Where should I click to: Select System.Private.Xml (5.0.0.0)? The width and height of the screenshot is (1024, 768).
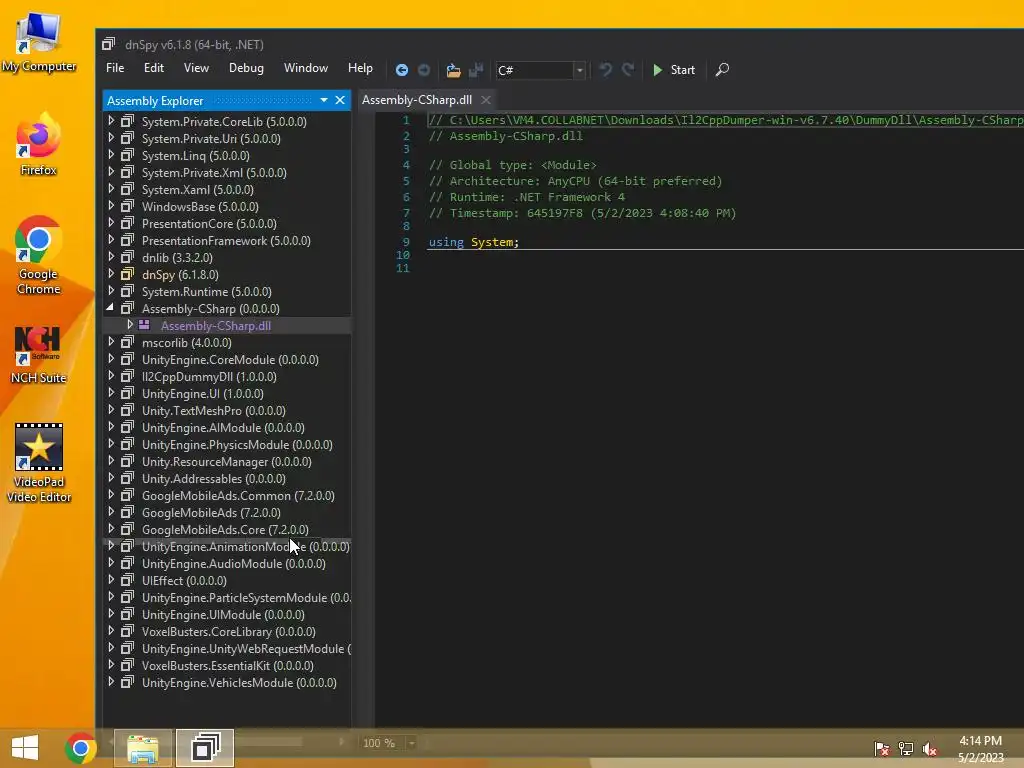[214, 173]
